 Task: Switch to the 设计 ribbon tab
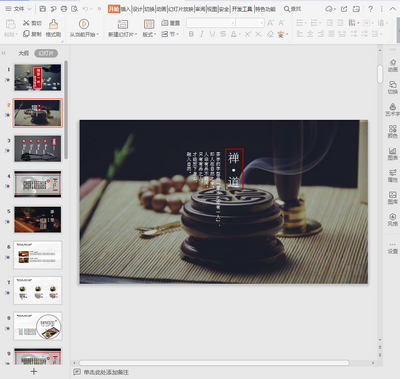(x=137, y=9)
